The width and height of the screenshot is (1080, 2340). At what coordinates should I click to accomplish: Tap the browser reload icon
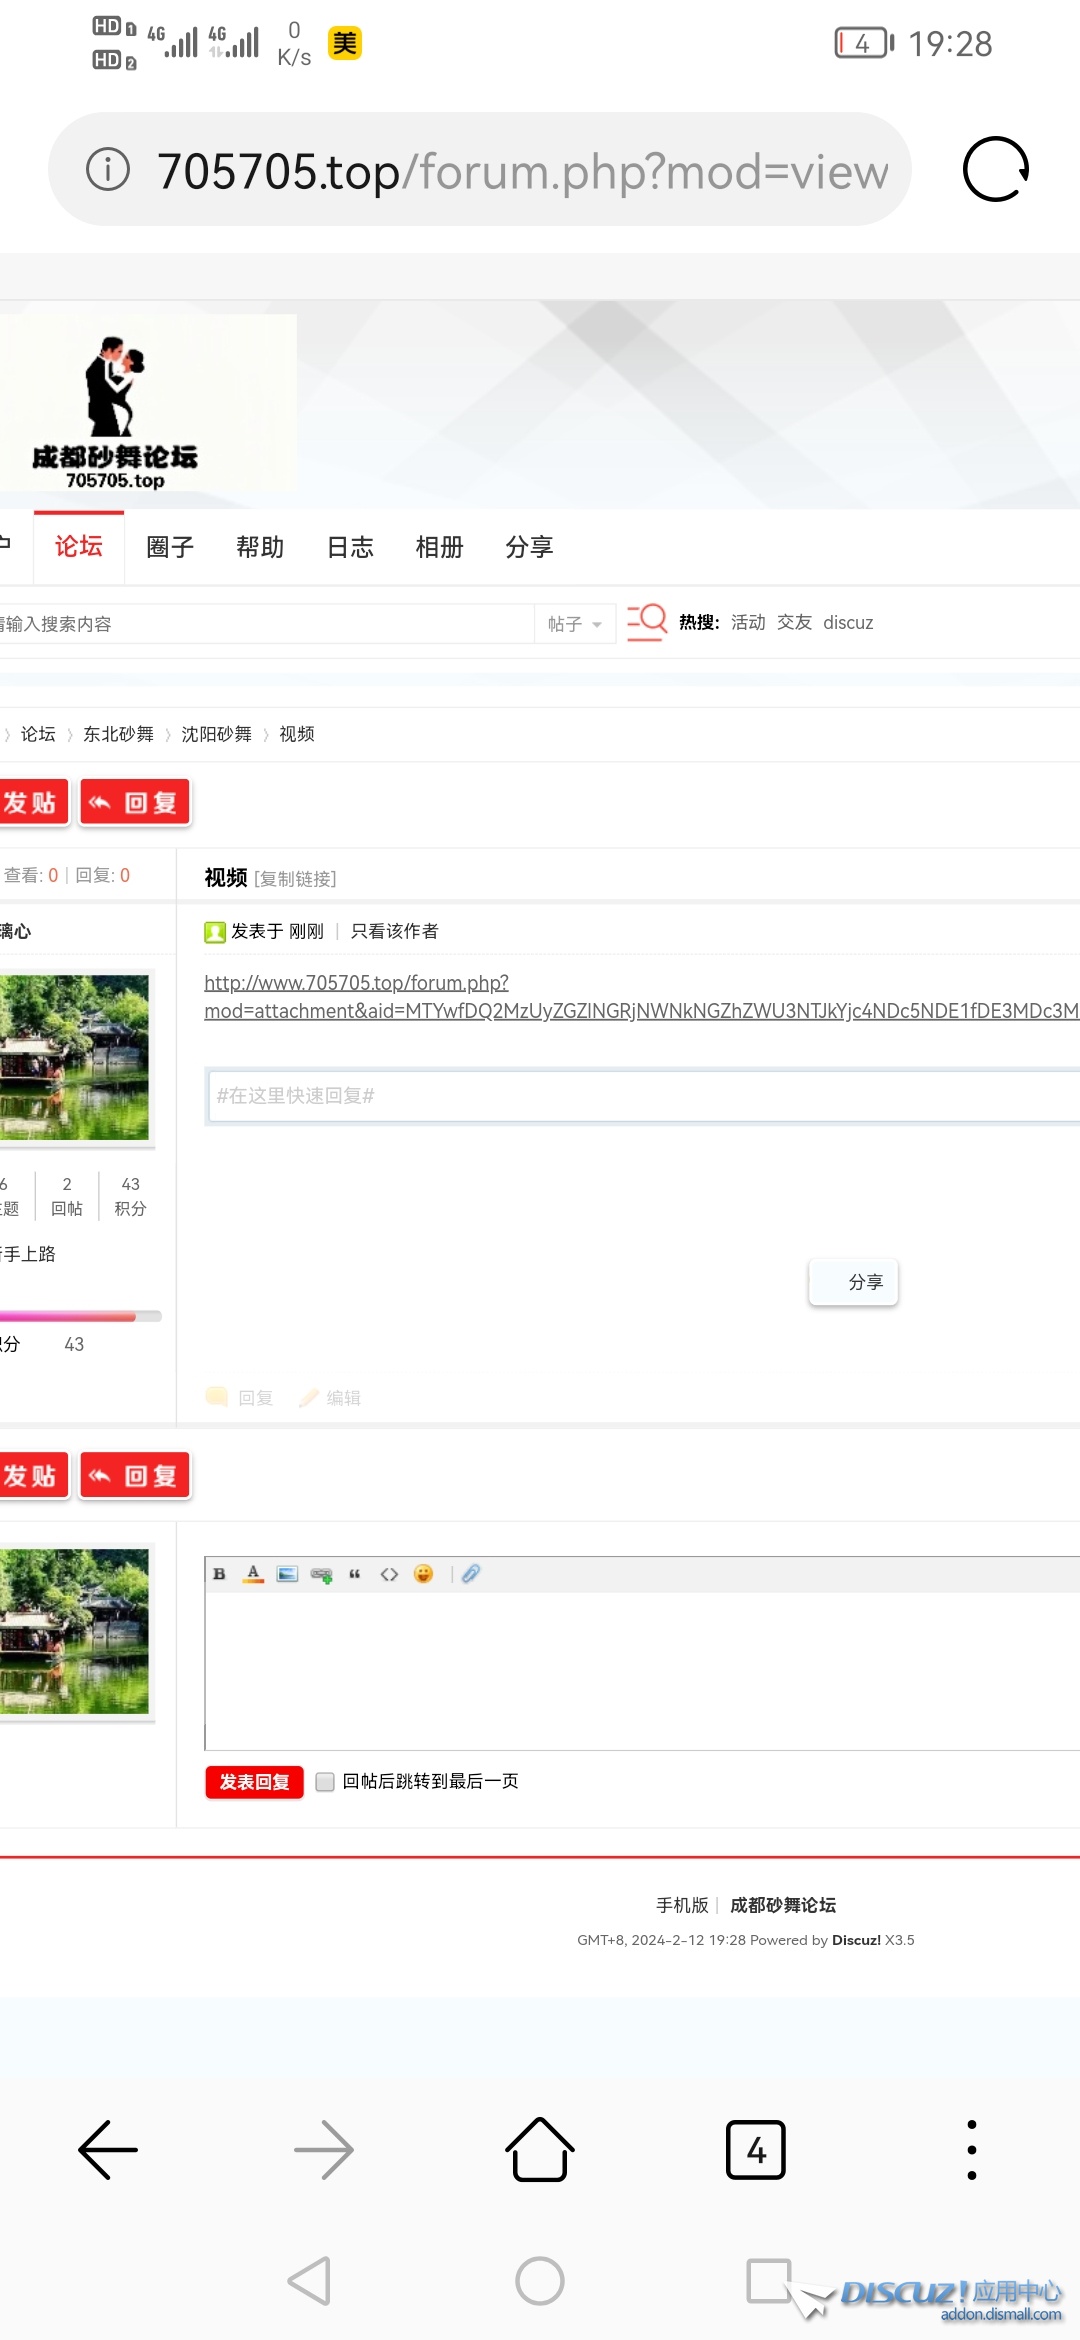(x=996, y=169)
